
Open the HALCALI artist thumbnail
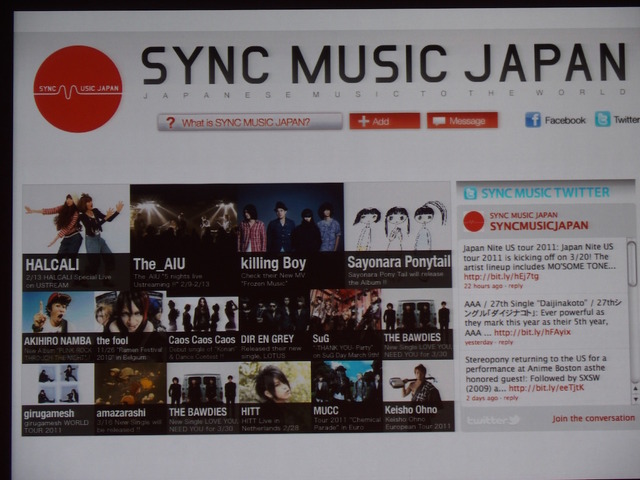(75, 237)
